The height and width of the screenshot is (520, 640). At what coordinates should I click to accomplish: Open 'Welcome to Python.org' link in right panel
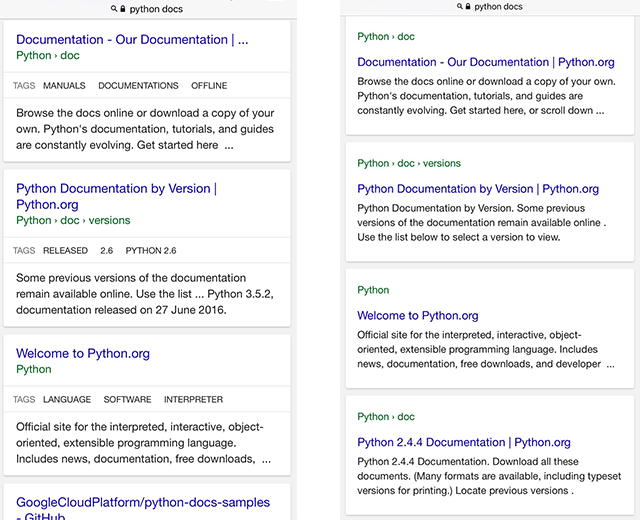tap(417, 316)
